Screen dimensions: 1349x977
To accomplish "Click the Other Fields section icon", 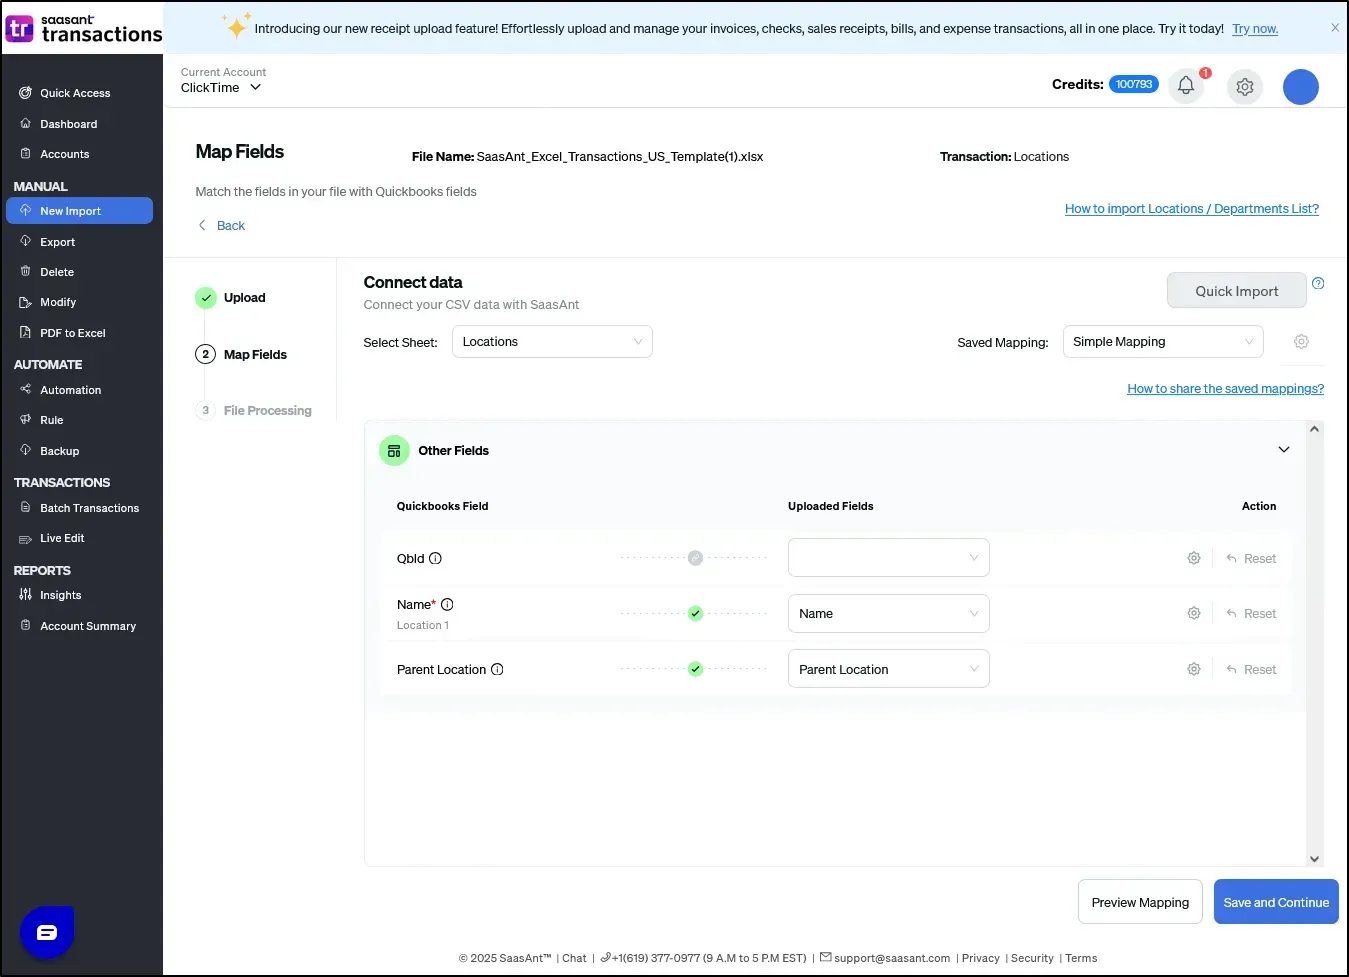I will (394, 451).
